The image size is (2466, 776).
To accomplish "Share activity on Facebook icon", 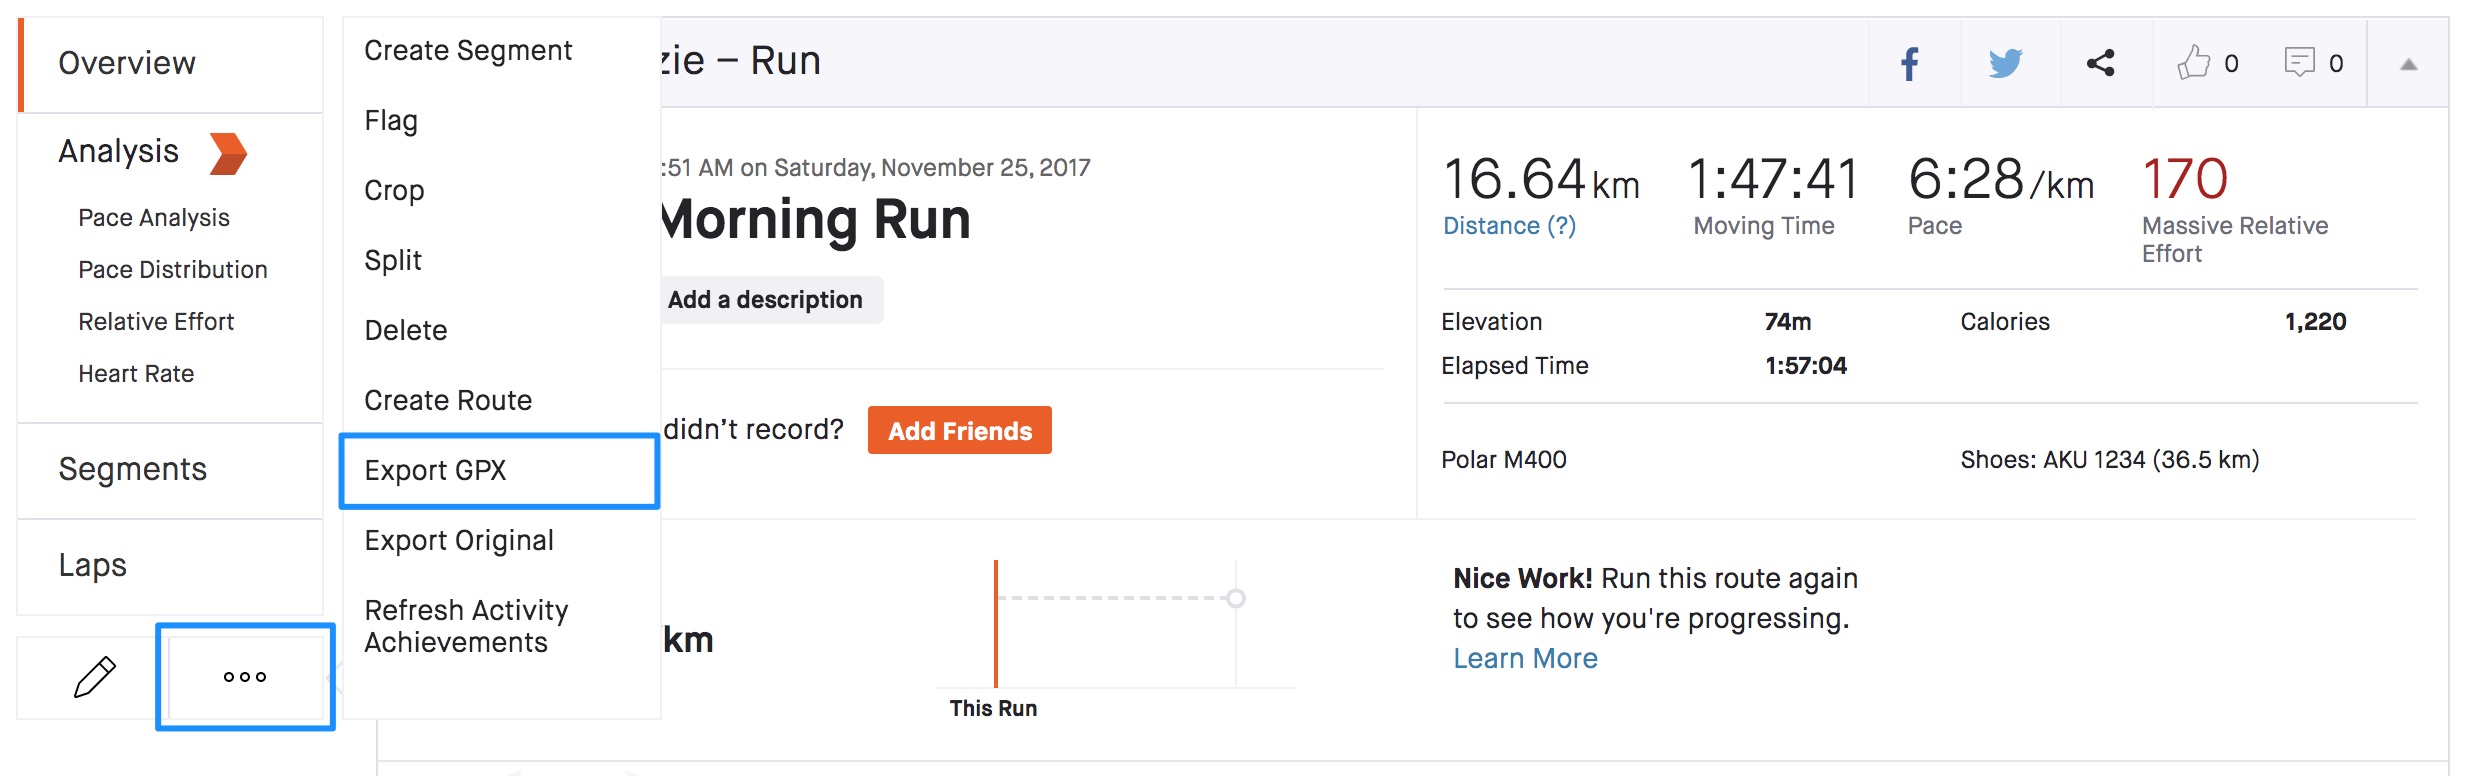I will click(x=1909, y=64).
